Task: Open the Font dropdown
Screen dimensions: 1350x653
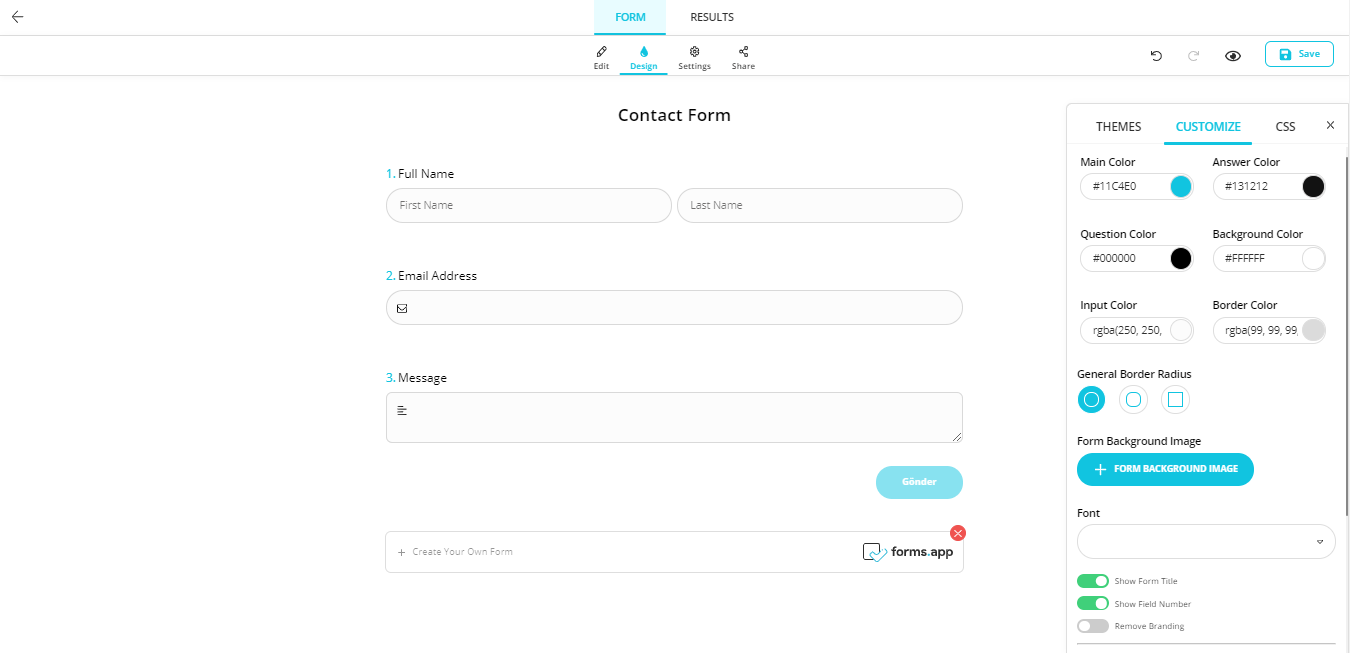Action: 1205,541
